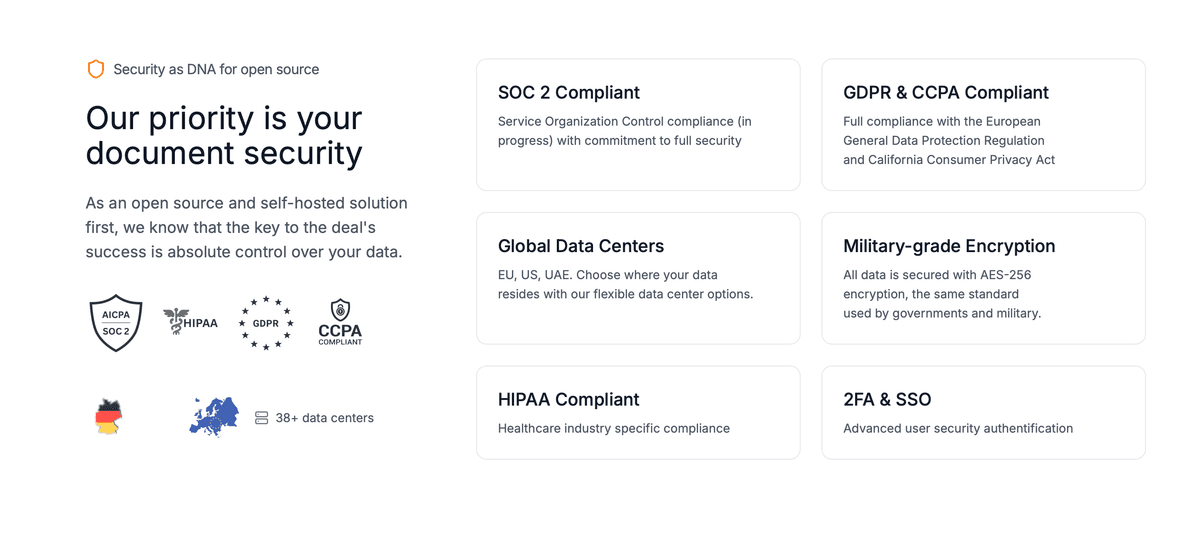The width and height of the screenshot is (1200, 533).
Task: Select the "SOC 2 Compliant" card heading
Action: tap(568, 93)
